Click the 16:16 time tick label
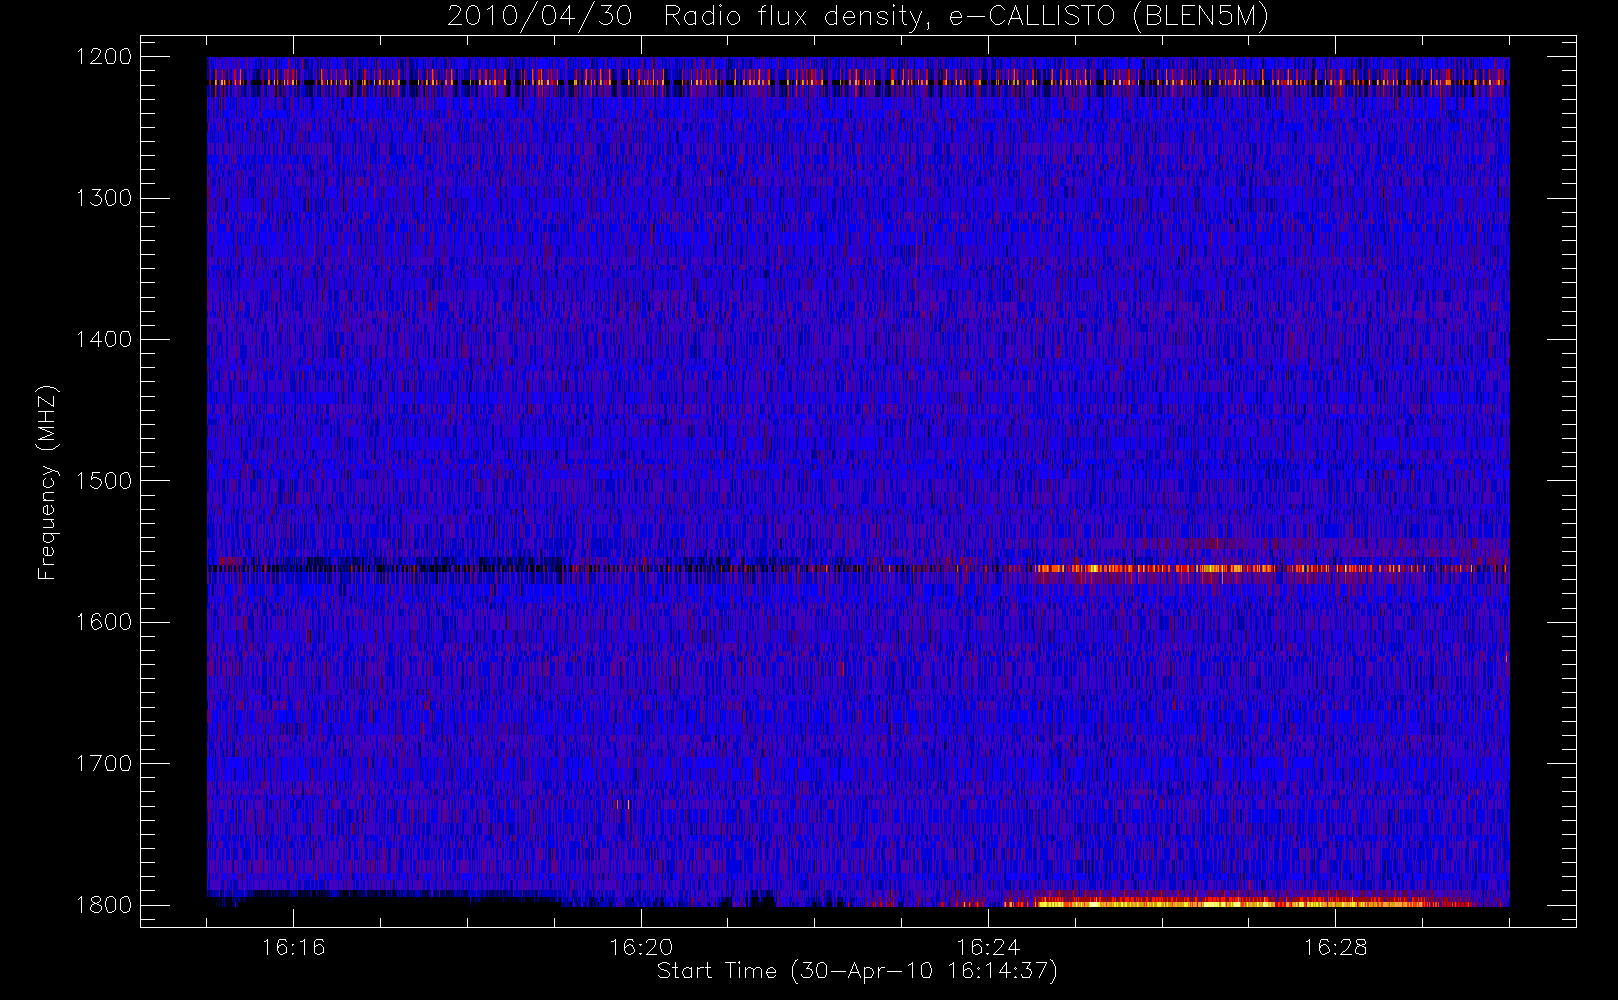 (x=293, y=947)
